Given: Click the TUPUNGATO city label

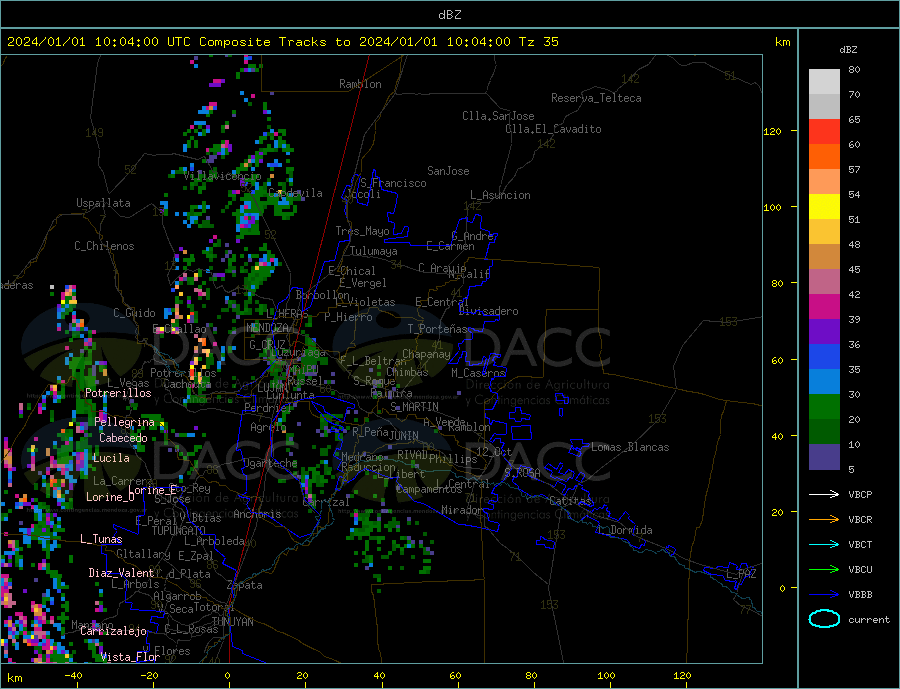Looking at the screenshot, I should pyautogui.click(x=179, y=531).
